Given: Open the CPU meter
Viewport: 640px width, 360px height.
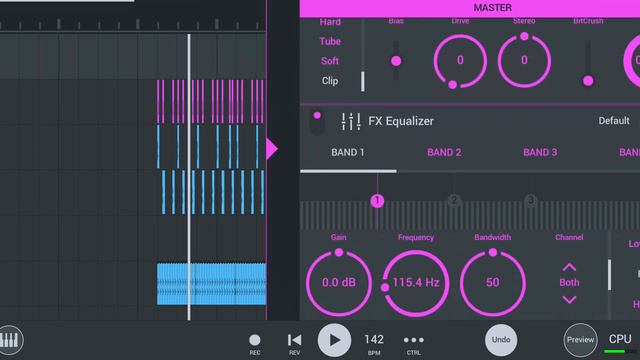Looking at the screenshot, I should point(620,343).
